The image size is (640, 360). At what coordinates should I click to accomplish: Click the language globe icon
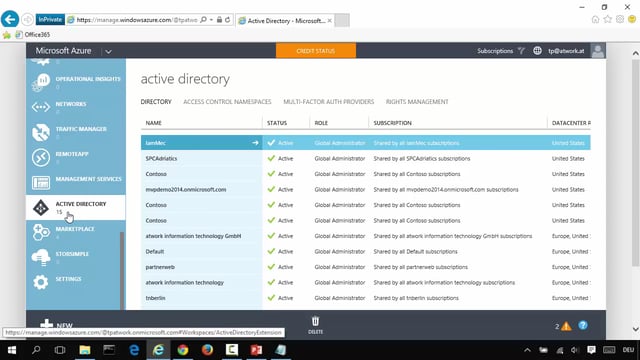point(537,51)
